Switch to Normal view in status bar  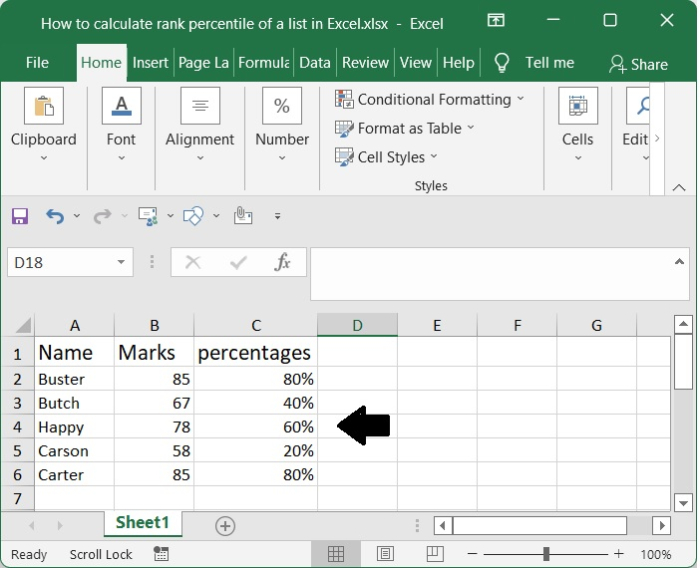(x=336, y=554)
